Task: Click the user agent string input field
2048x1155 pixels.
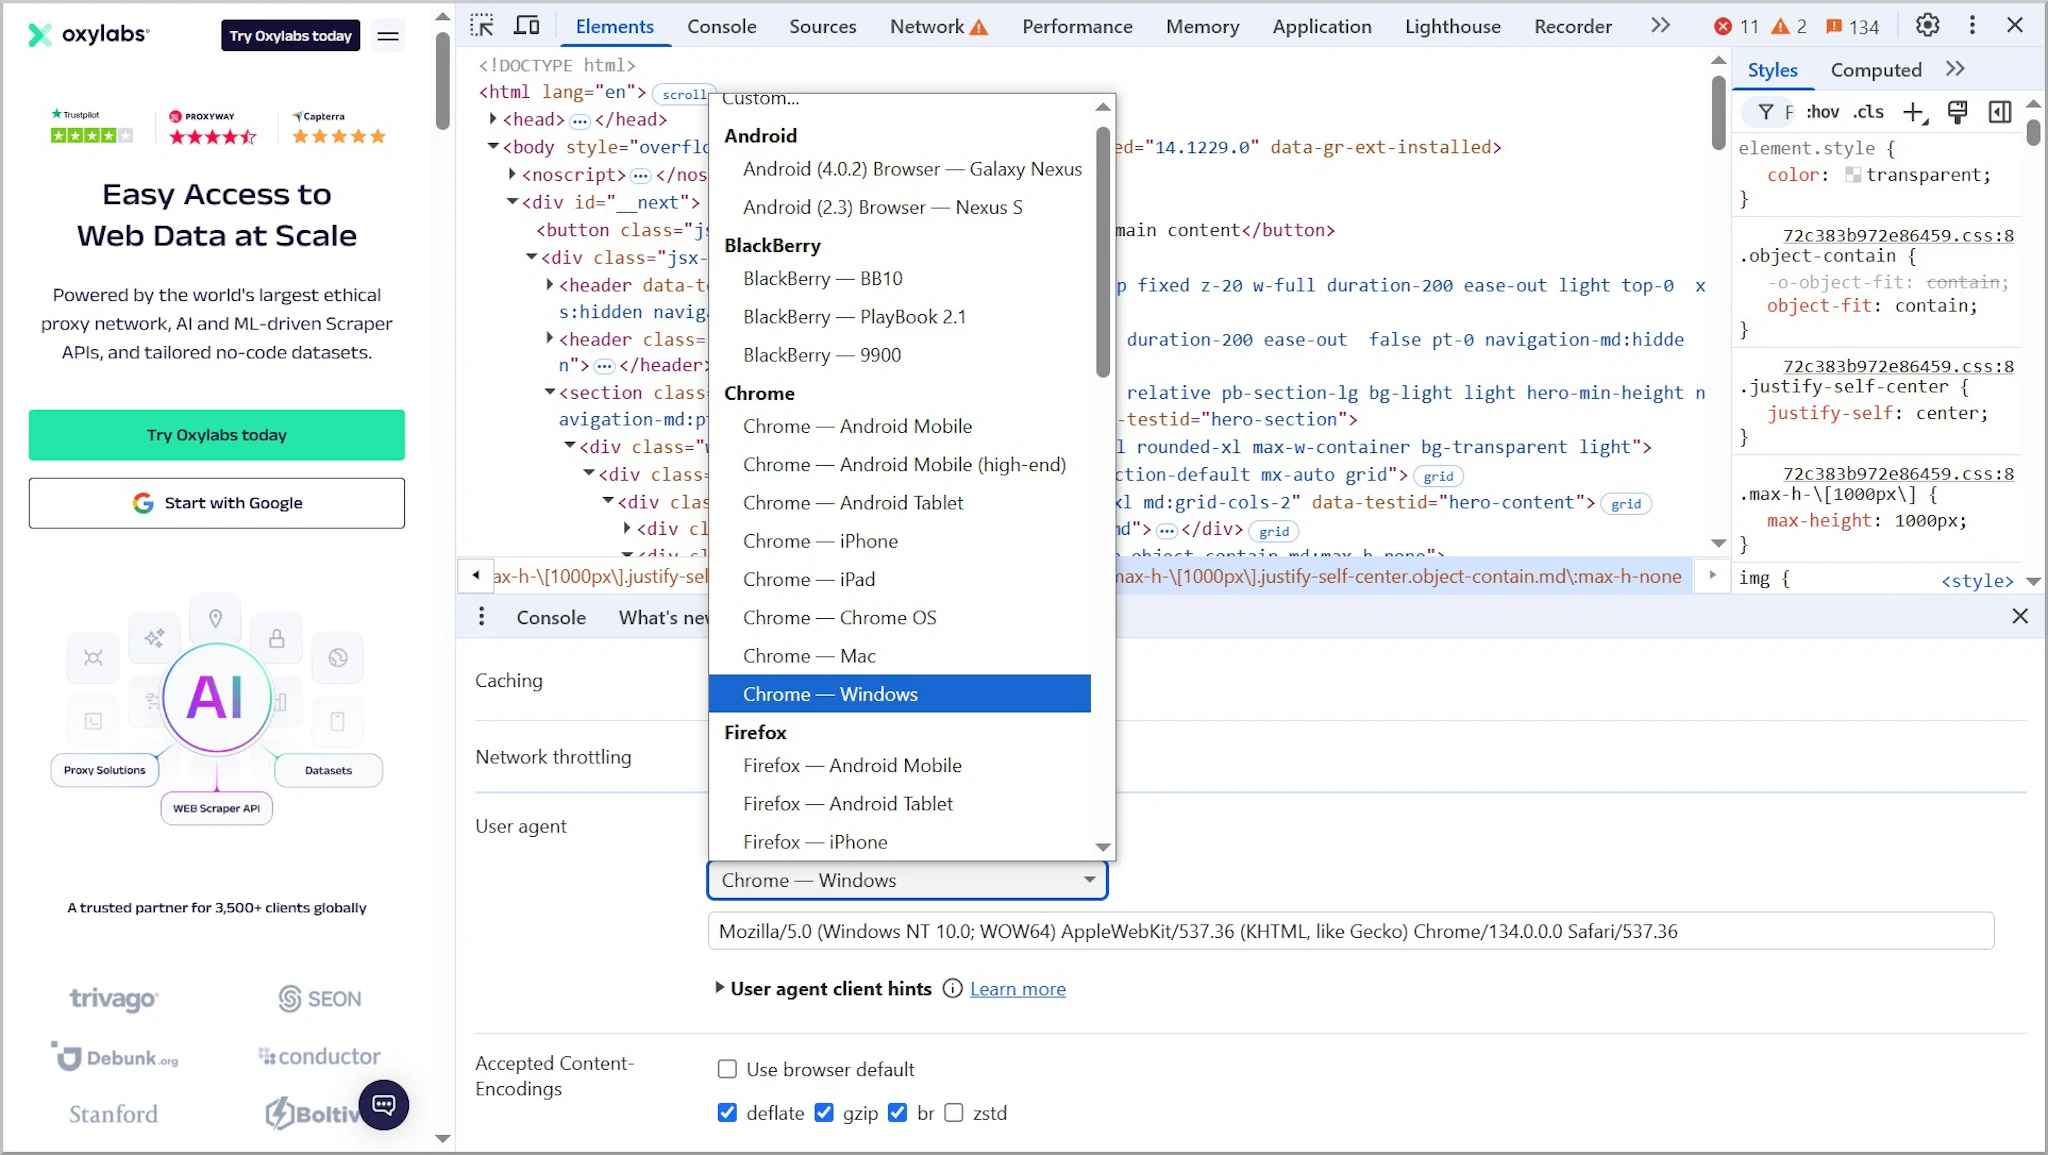Action: pos(1351,931)
